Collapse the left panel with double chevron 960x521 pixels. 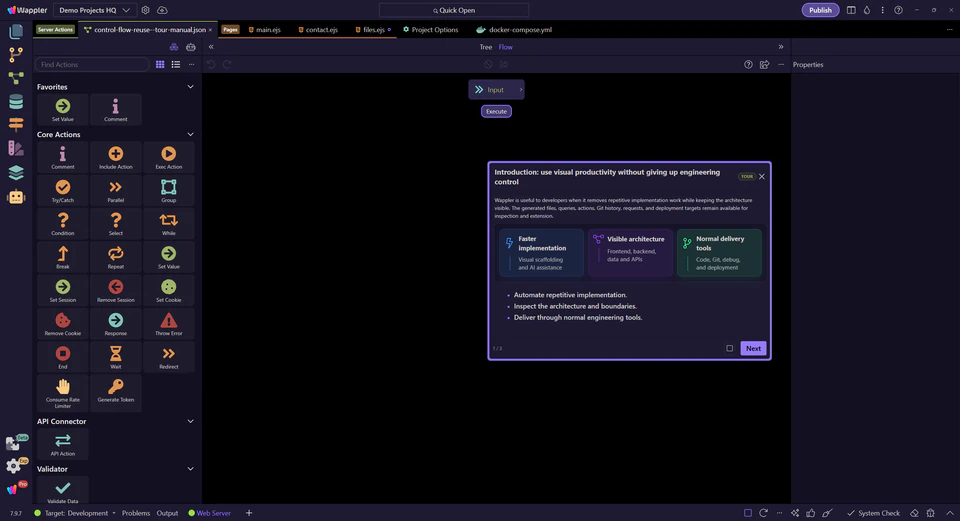point(211,47)
